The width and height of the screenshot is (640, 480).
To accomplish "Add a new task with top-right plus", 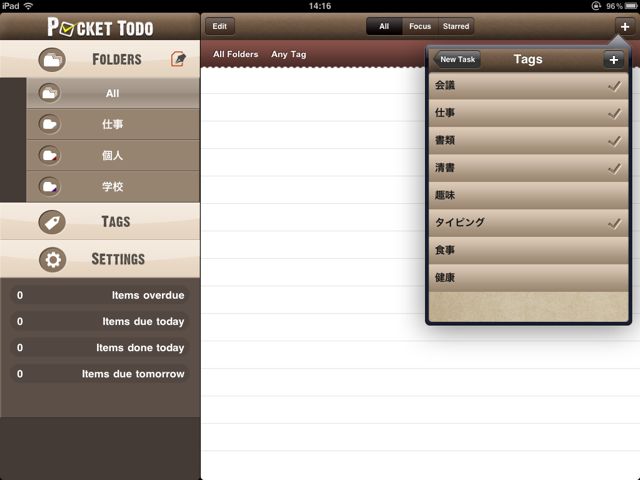I will pos(624,27).
